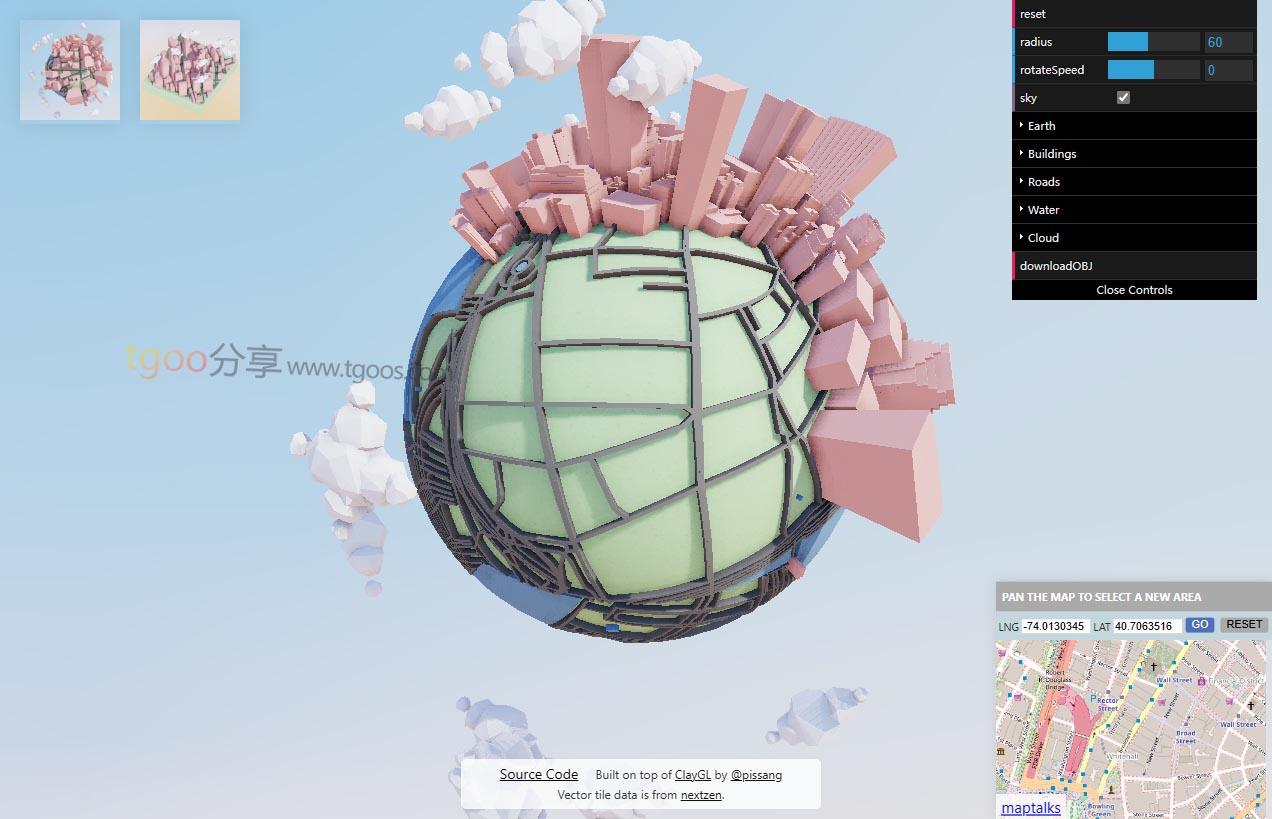Click the radius value input field

click(1228, 42)
